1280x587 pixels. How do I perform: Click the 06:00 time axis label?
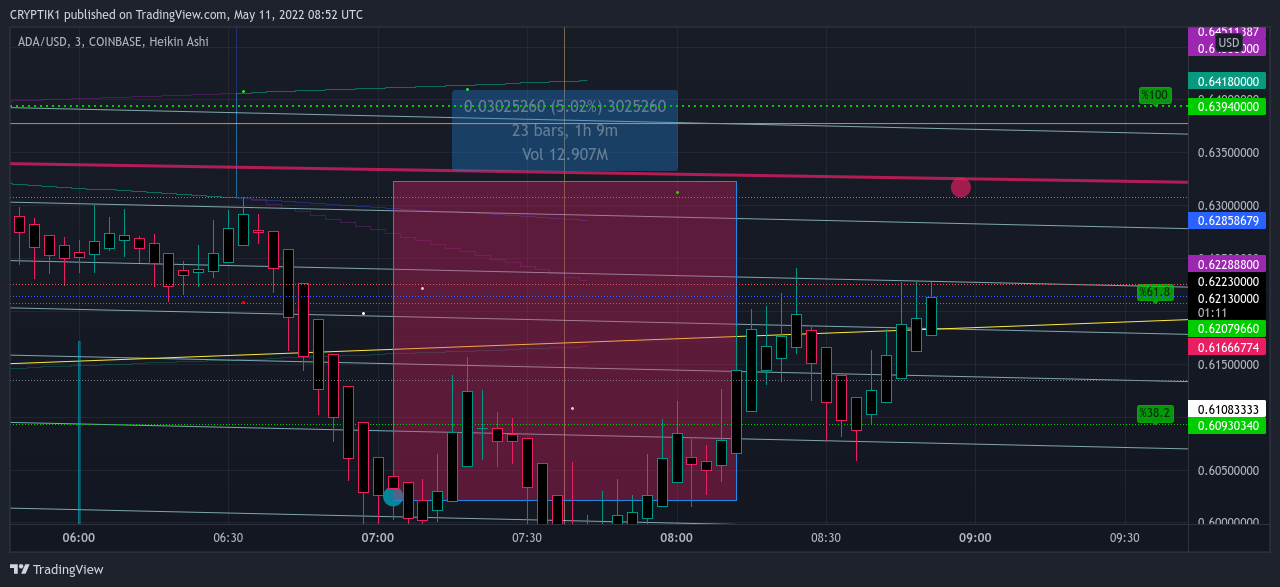tap(79, 537)
